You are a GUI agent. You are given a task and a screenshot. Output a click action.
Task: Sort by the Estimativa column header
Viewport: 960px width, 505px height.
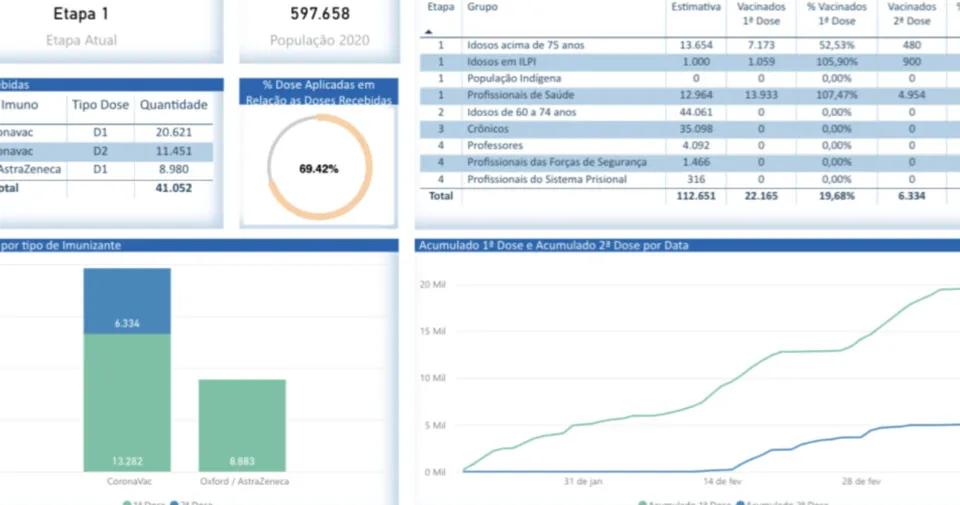click(x=696, y=7)
